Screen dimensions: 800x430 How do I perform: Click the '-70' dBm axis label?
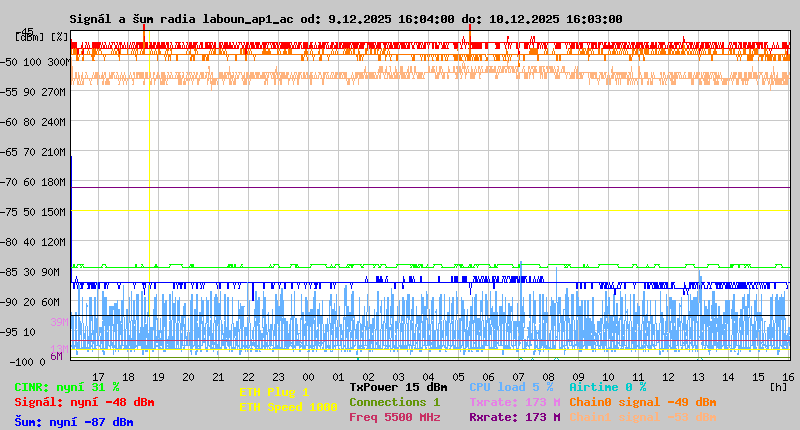click(x=9, y=182)
